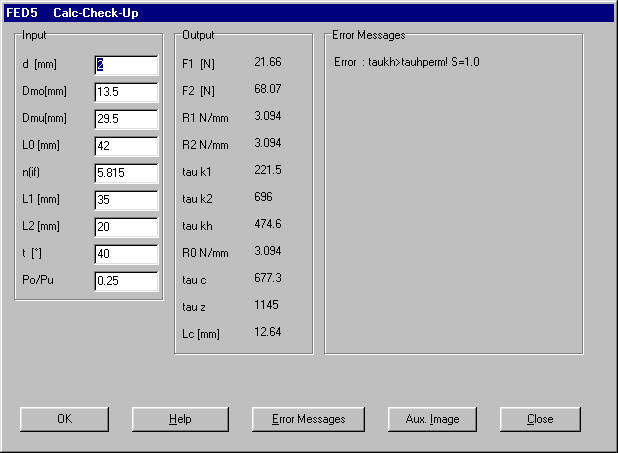Click the t [°] angle input field
This screenshot has width=618, height=453.
point(126,254)
